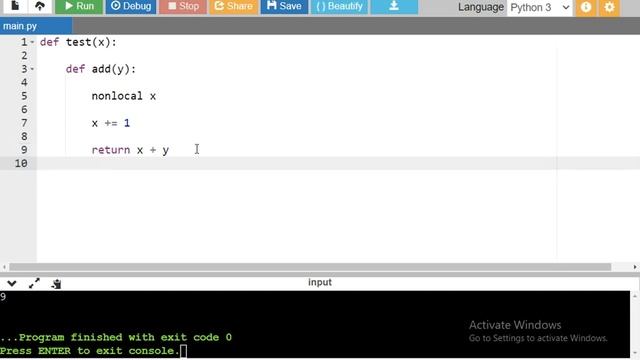Click the 'return x + y' statement
Screen dimensions: 640x360
[x=130, y=150]
